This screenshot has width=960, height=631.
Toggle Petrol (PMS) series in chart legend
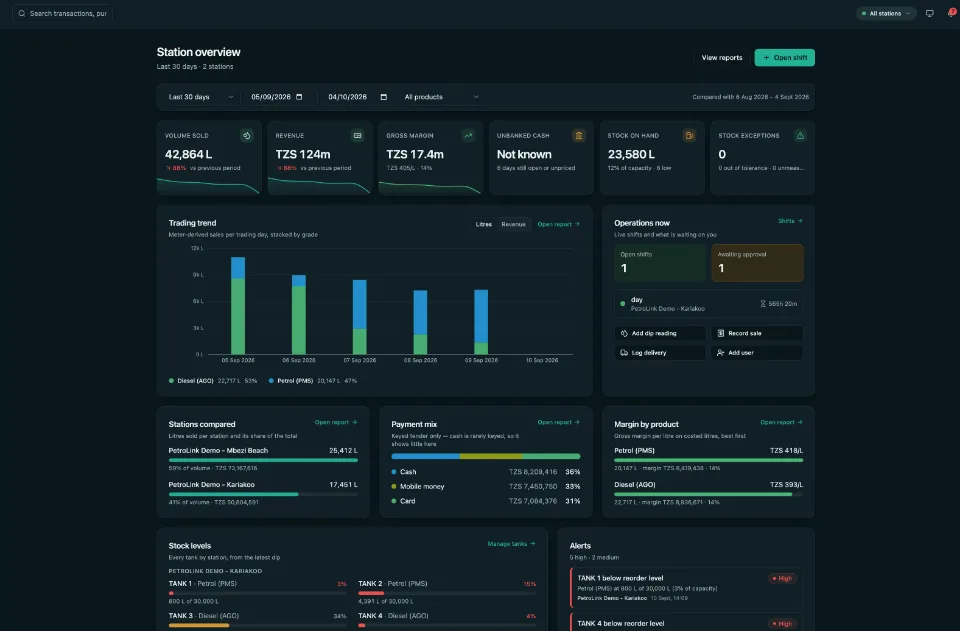tap(312, 381)
